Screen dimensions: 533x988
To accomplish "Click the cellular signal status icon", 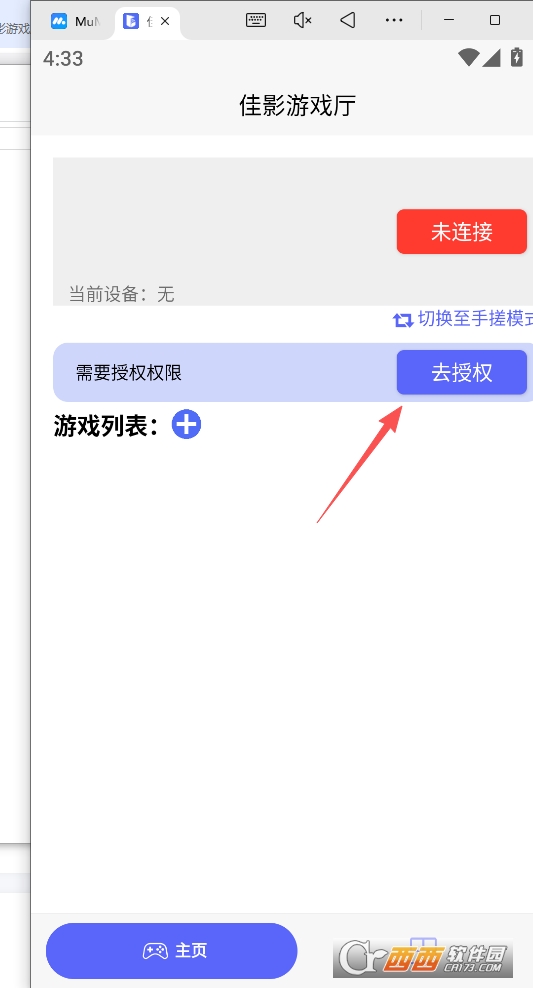I will [x=491, y=58].
